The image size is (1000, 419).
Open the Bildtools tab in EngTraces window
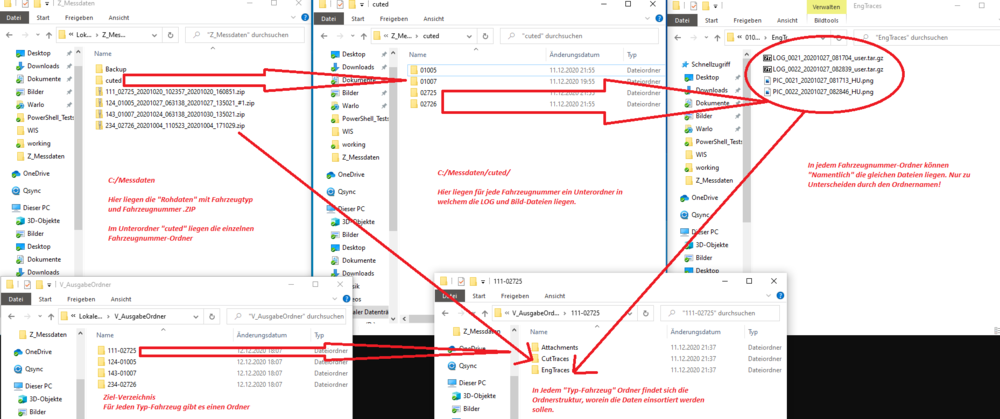pos(826,17)
